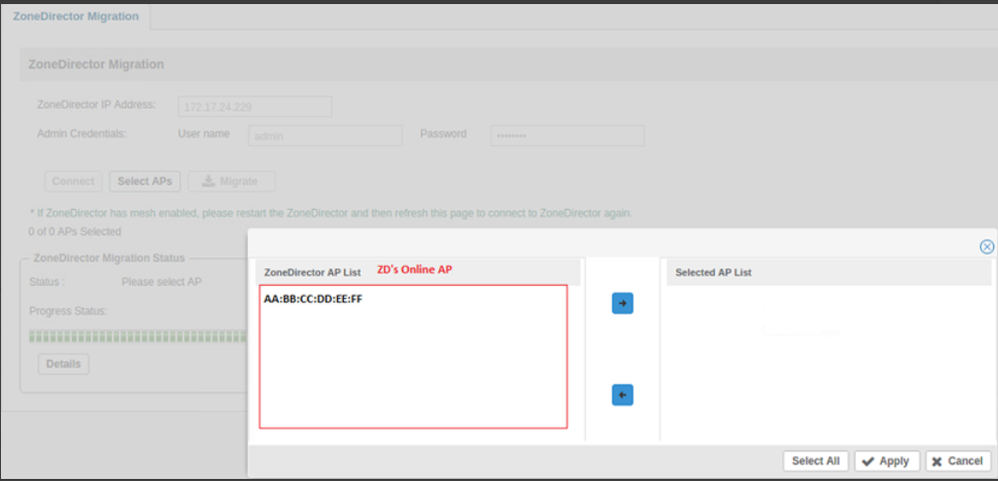Focus the User name input
The image size is (998, 481).
[x=325, y=135]
